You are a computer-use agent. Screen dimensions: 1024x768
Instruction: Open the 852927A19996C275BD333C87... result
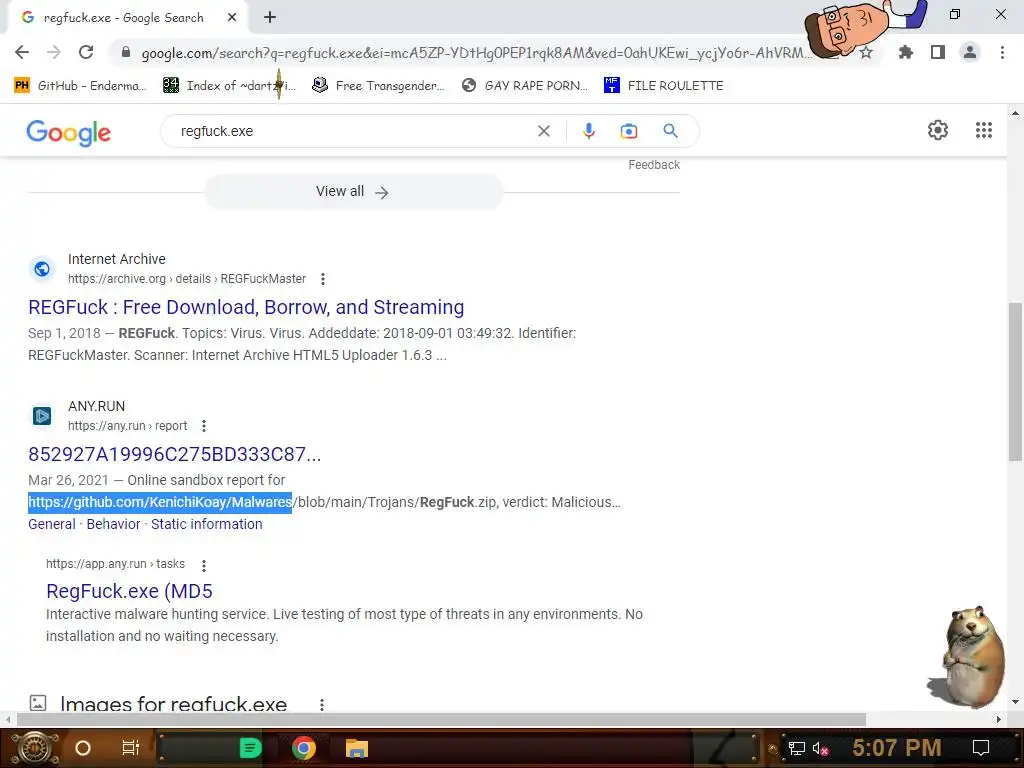tap(174, 454)
